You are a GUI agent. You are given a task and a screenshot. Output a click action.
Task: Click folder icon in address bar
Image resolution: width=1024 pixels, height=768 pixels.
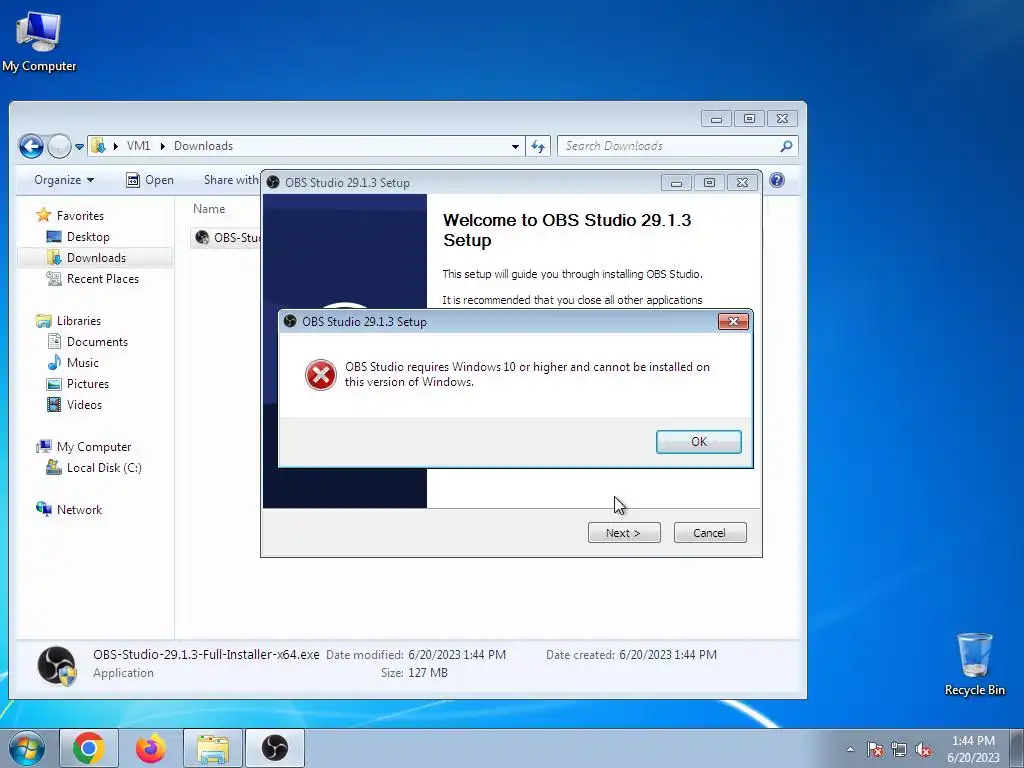(98, 146)
